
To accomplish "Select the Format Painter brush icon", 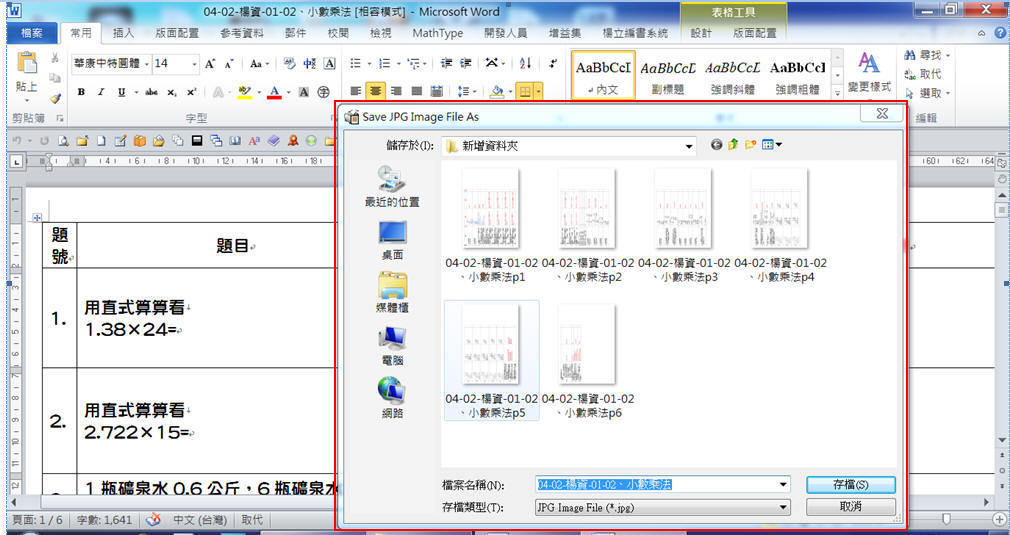I will coord(55,98).
